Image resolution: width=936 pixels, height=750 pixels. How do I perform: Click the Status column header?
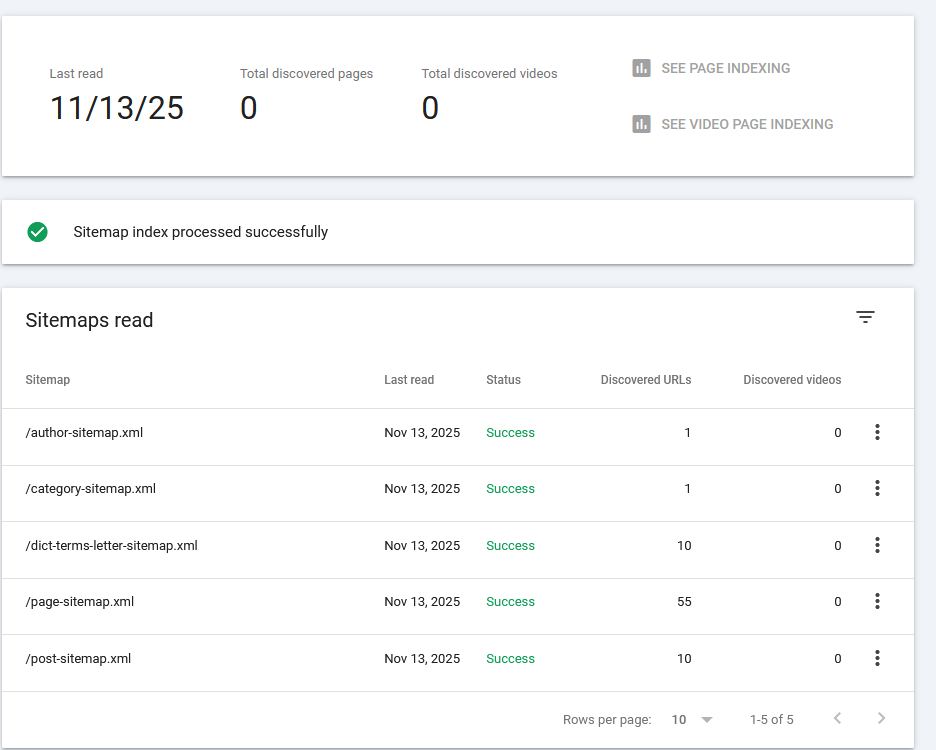coord(503,380)
